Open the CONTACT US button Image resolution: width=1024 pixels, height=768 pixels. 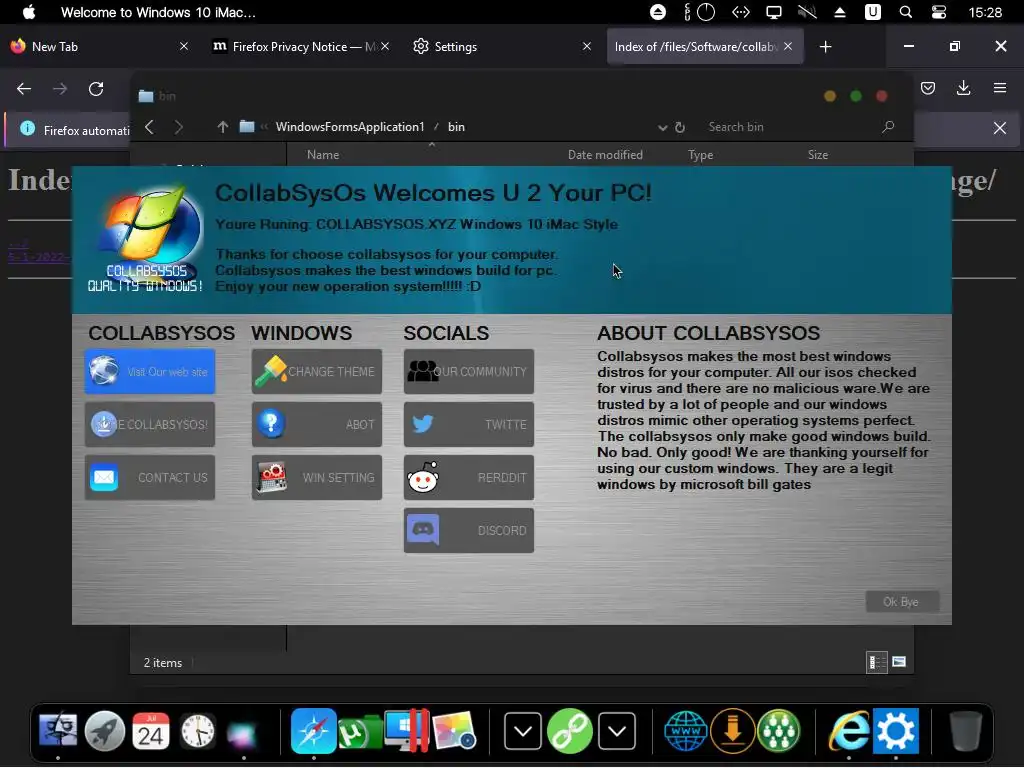150,477
